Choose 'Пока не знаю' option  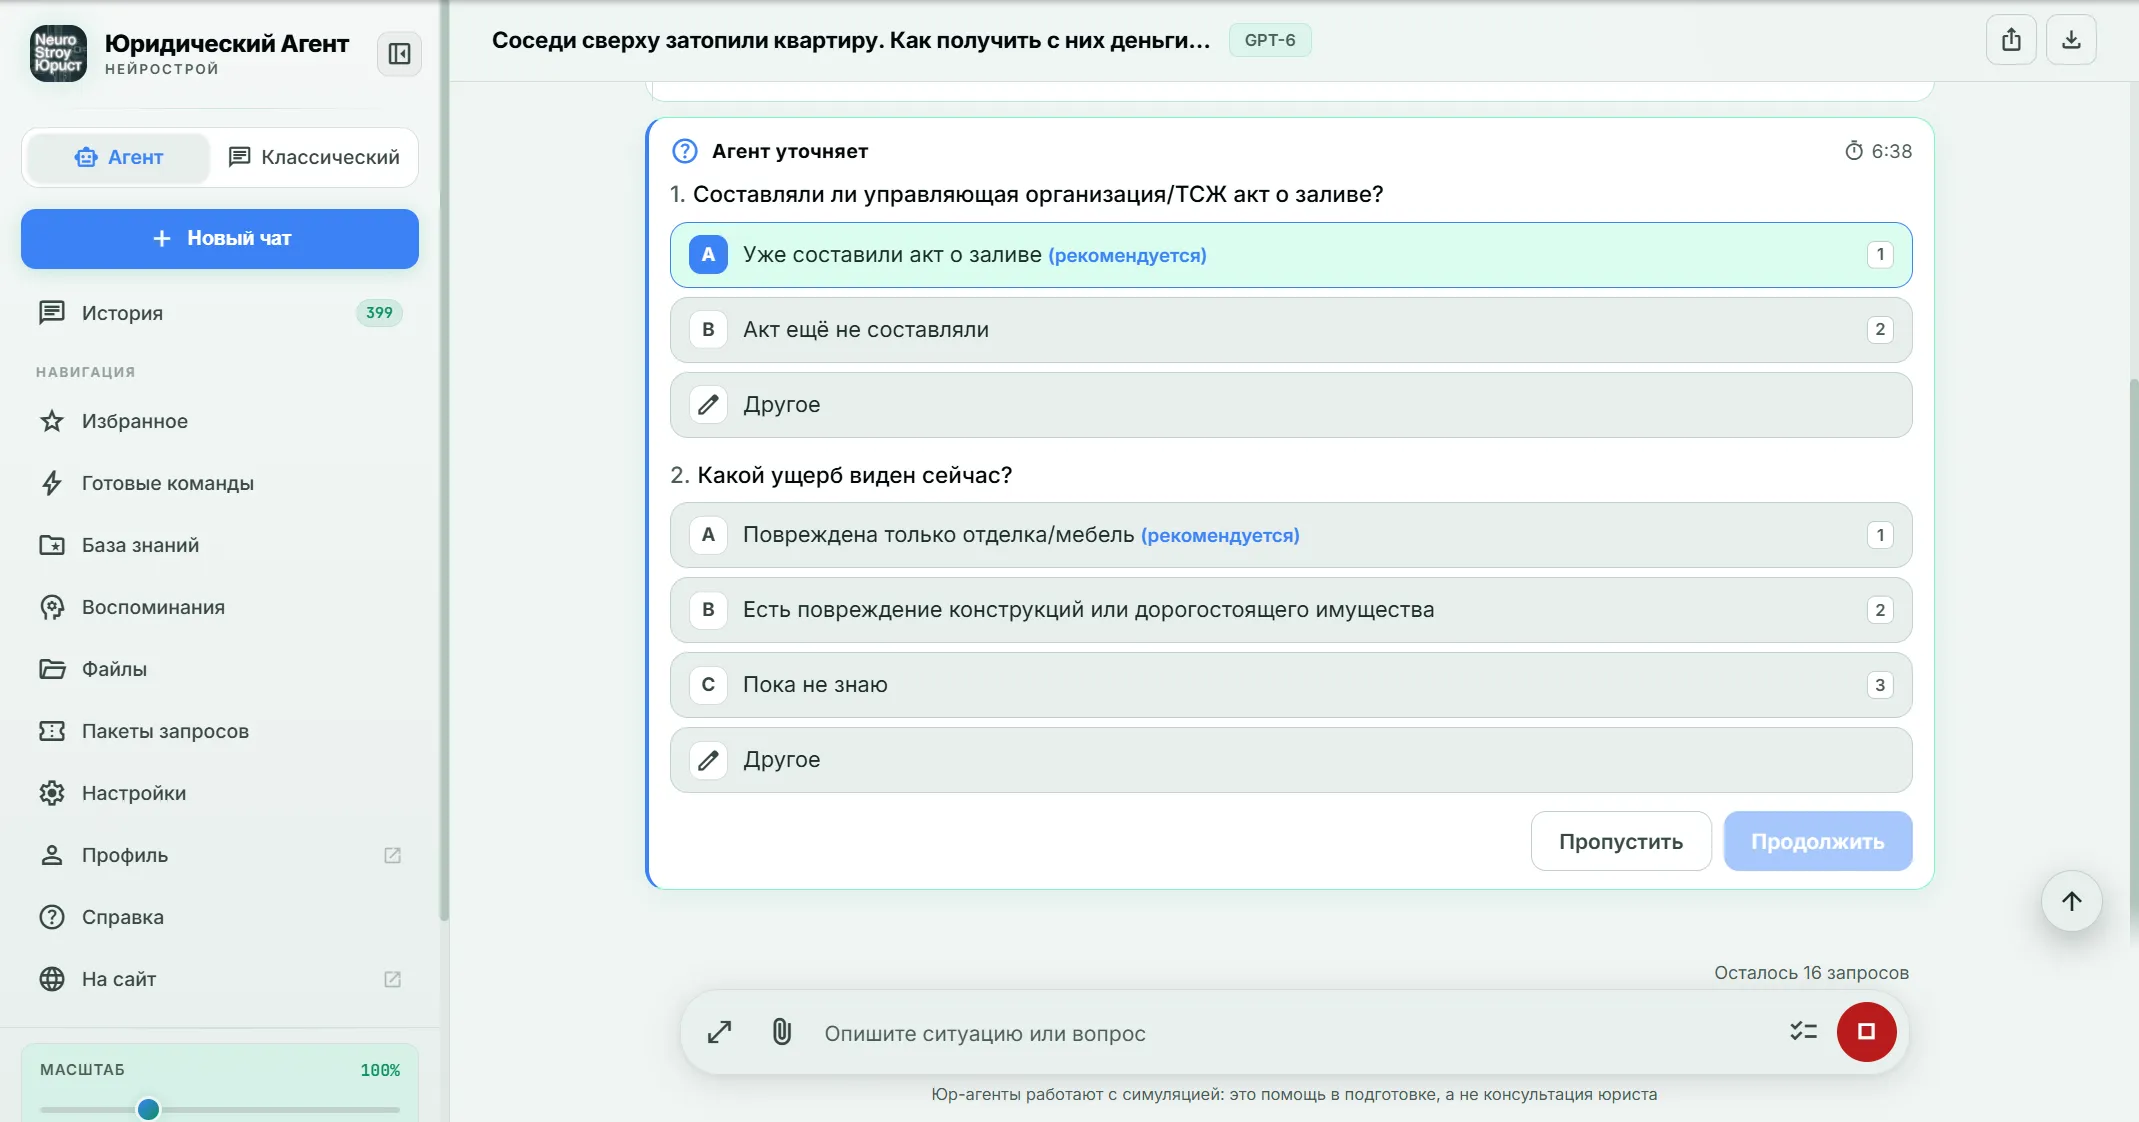[1291, 685]
